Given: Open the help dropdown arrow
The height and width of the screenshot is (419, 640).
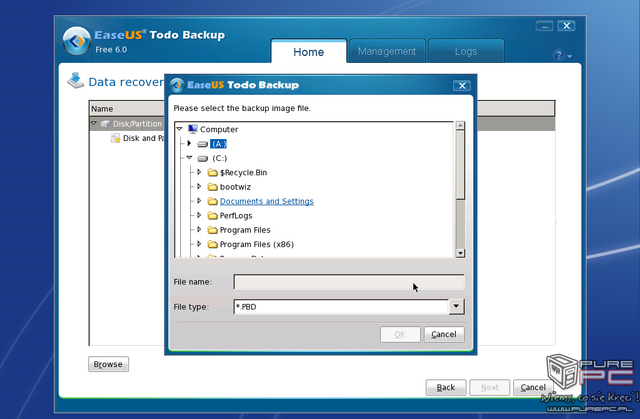Looking at the screenshot, I should pos(569,56).
